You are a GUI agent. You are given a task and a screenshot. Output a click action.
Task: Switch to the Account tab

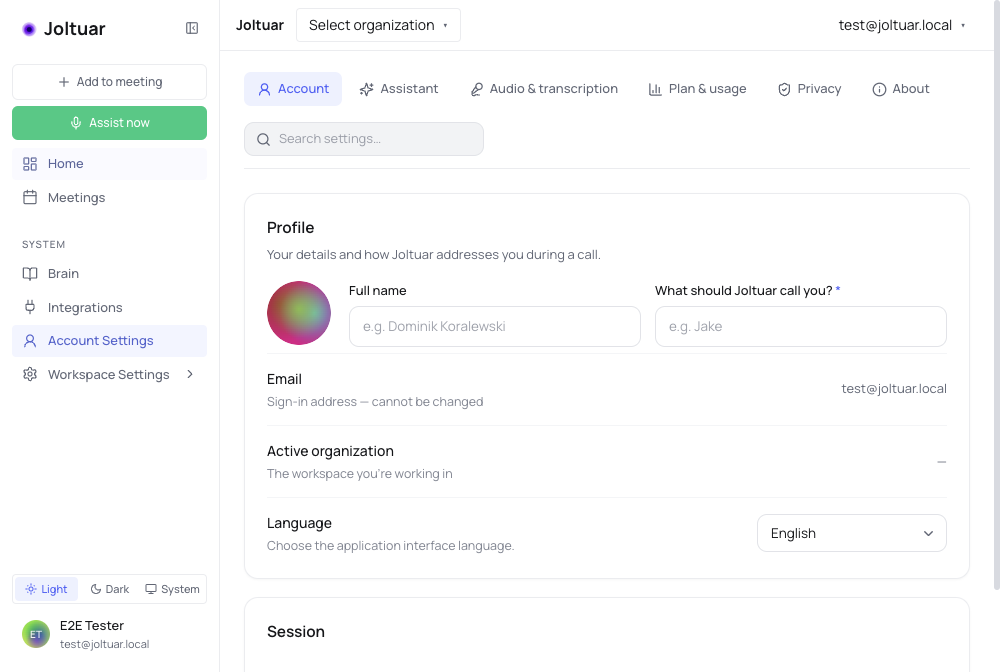(293, 89)
